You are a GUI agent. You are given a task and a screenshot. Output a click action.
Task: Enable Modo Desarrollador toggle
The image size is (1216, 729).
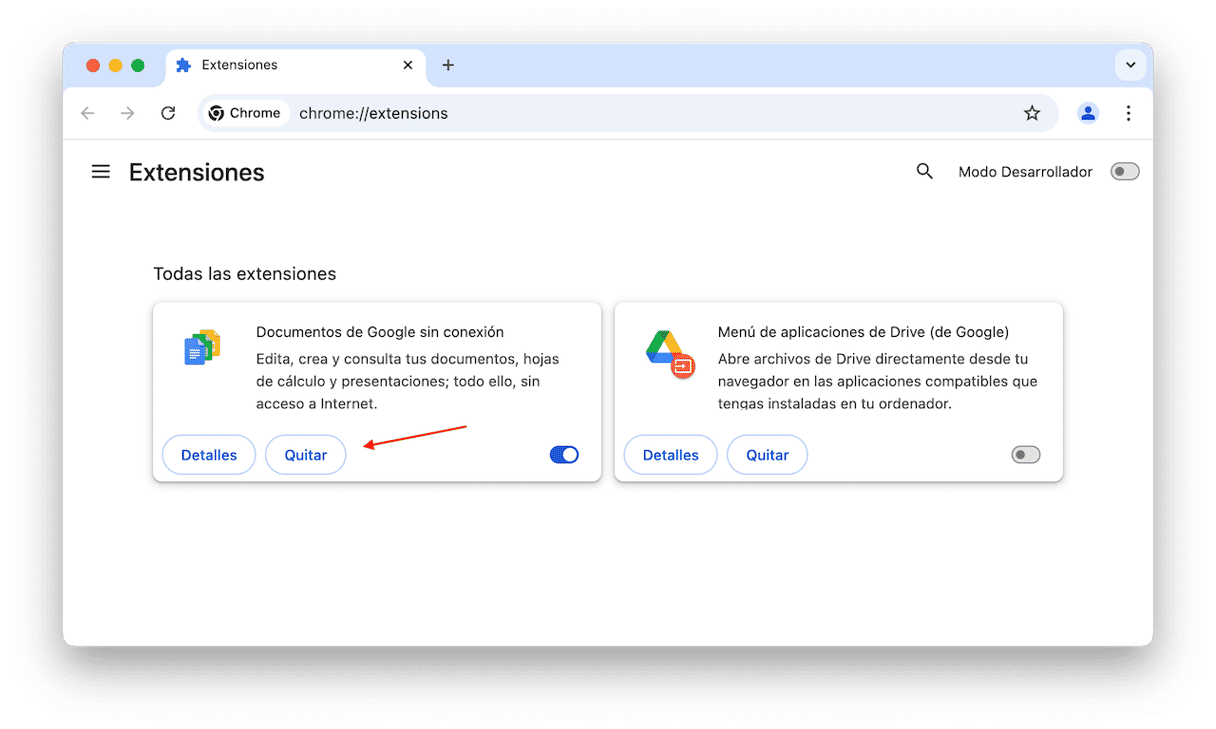click(1125, 172)
